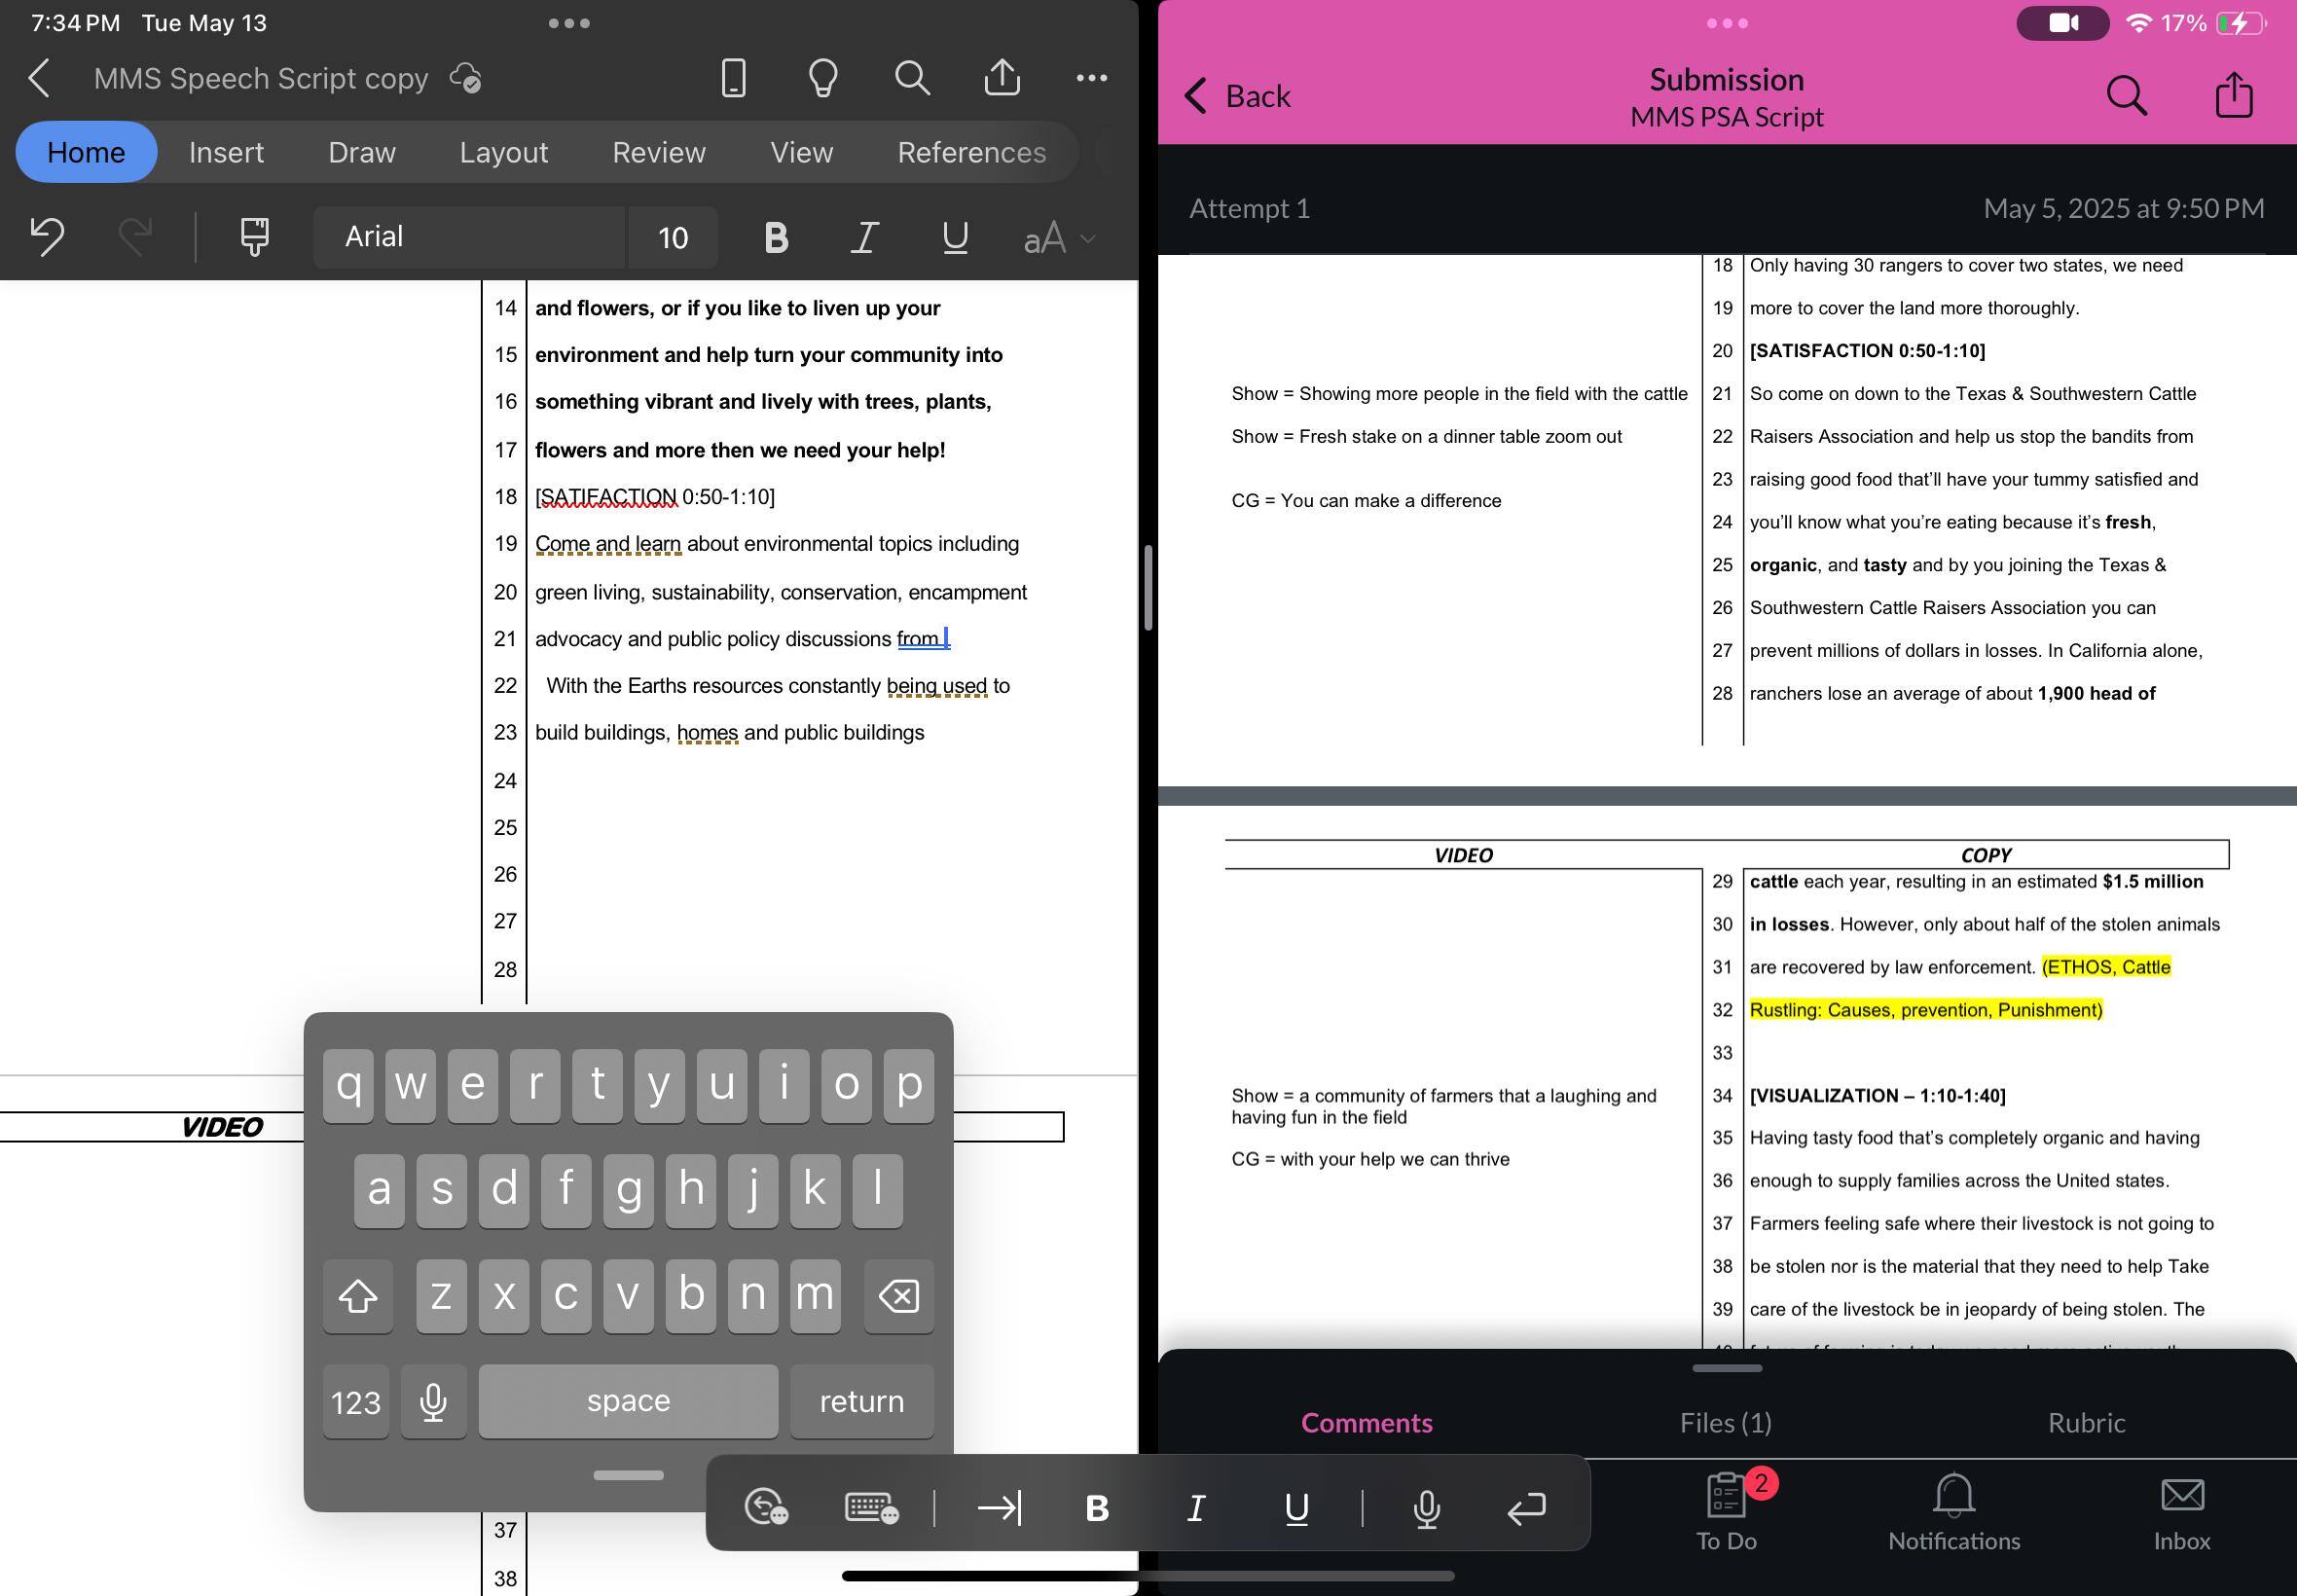Switch to the Insert ribbon tab

pyautogui.click(x=226, y=152)
